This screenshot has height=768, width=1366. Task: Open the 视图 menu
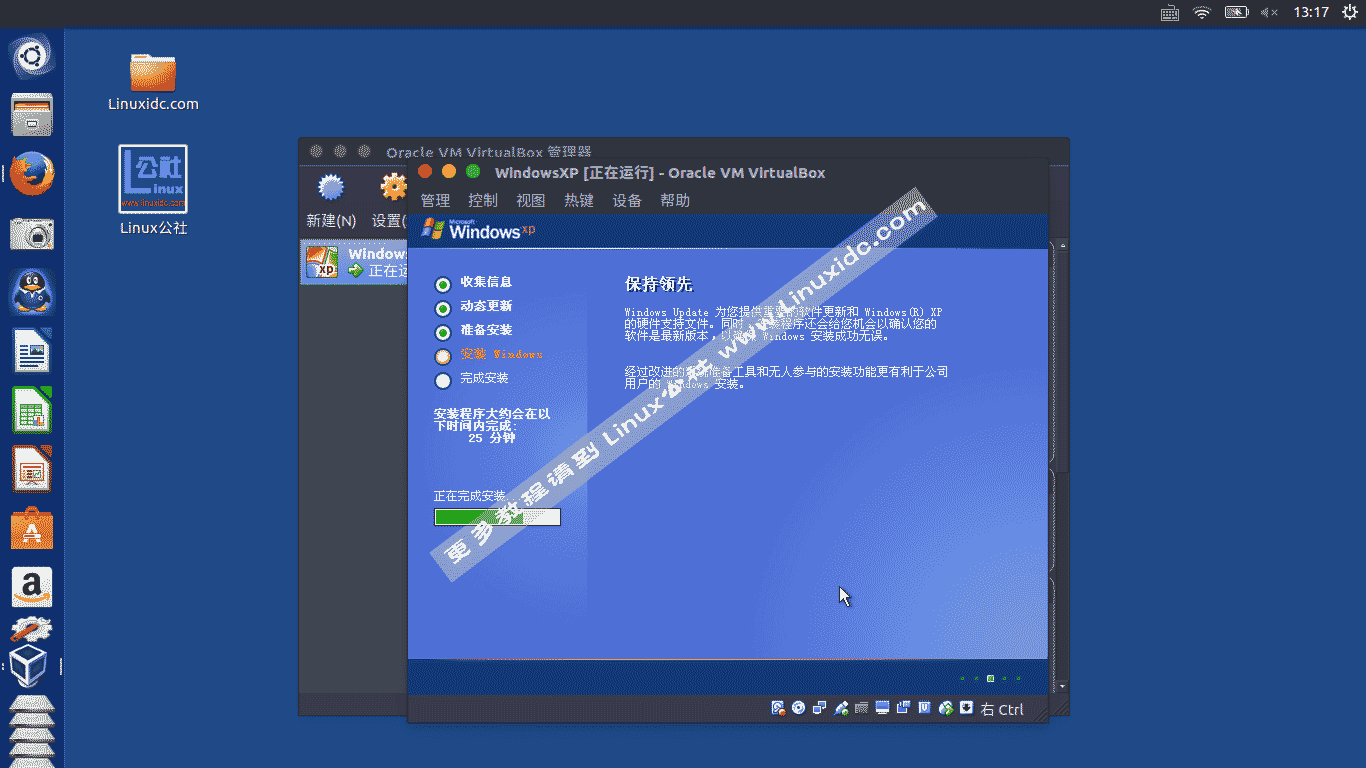click(531, 200)
